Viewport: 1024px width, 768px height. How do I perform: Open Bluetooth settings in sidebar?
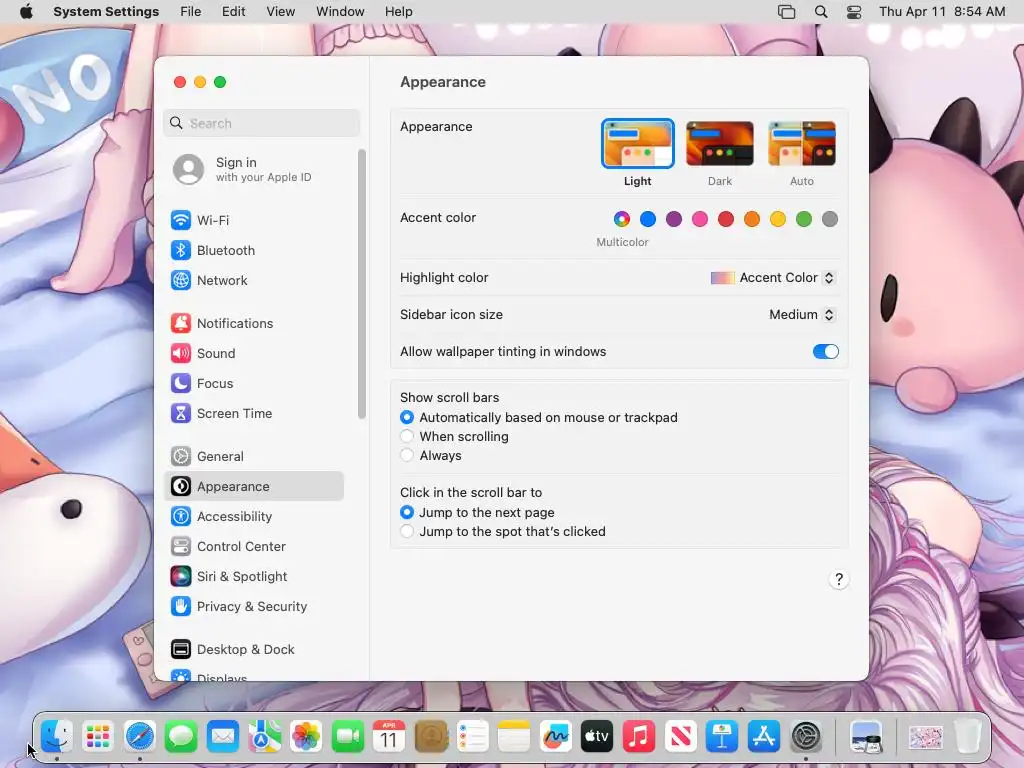click(x=253, y=250)
